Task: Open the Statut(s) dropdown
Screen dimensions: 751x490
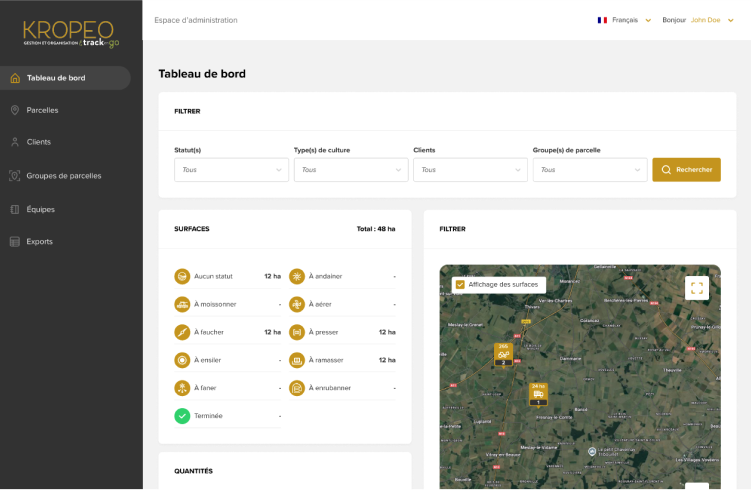Action: coord(231,170)
